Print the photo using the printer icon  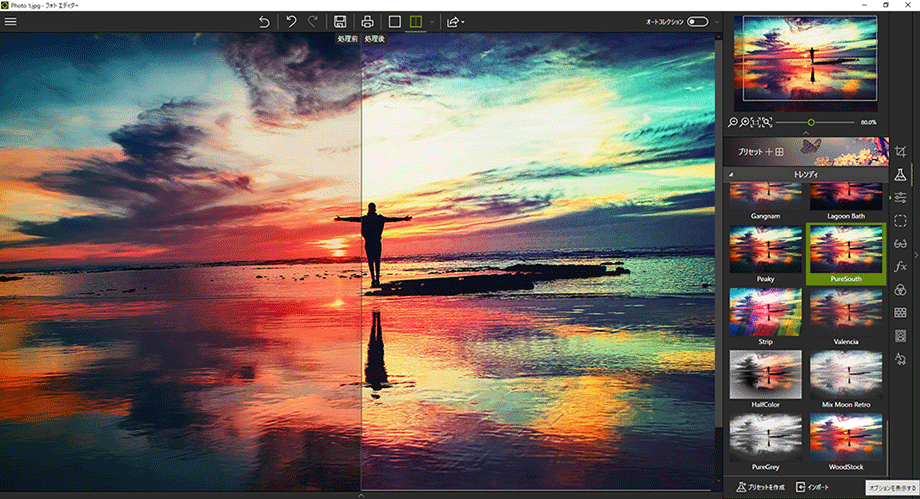coord(367,22)
